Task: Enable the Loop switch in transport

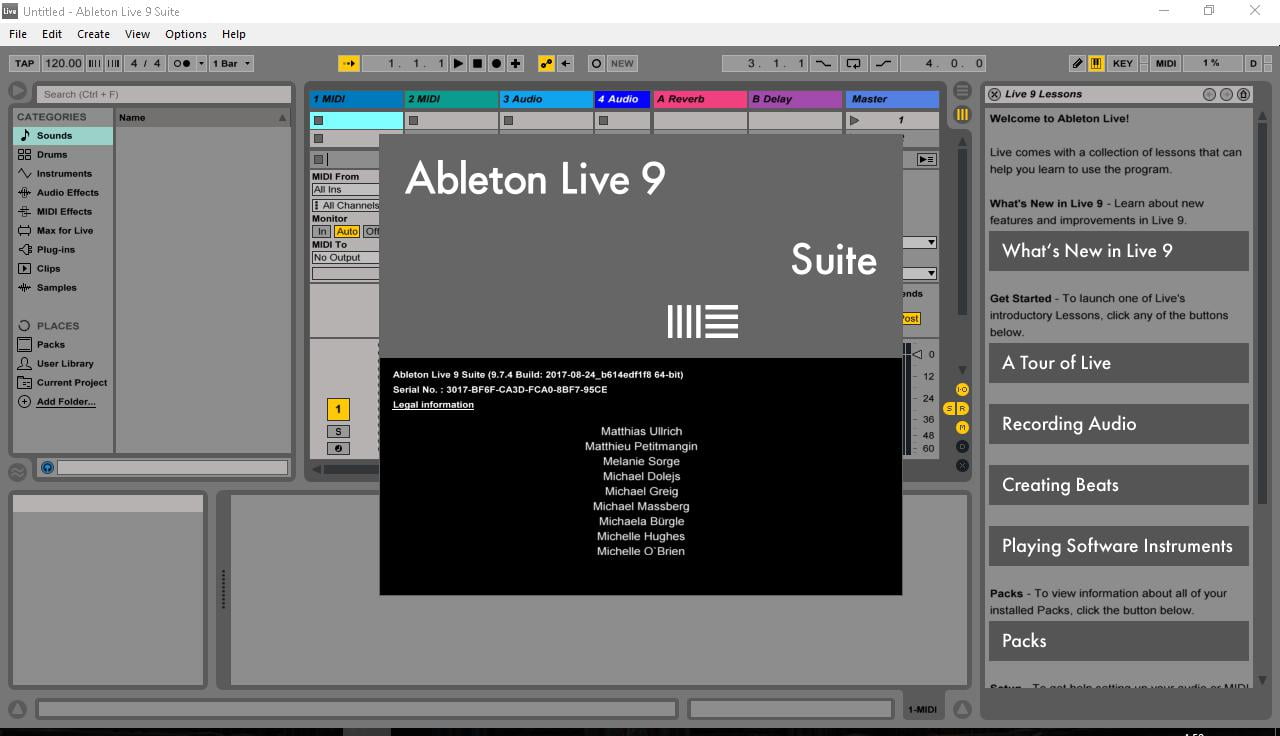Action: point(853,63)
